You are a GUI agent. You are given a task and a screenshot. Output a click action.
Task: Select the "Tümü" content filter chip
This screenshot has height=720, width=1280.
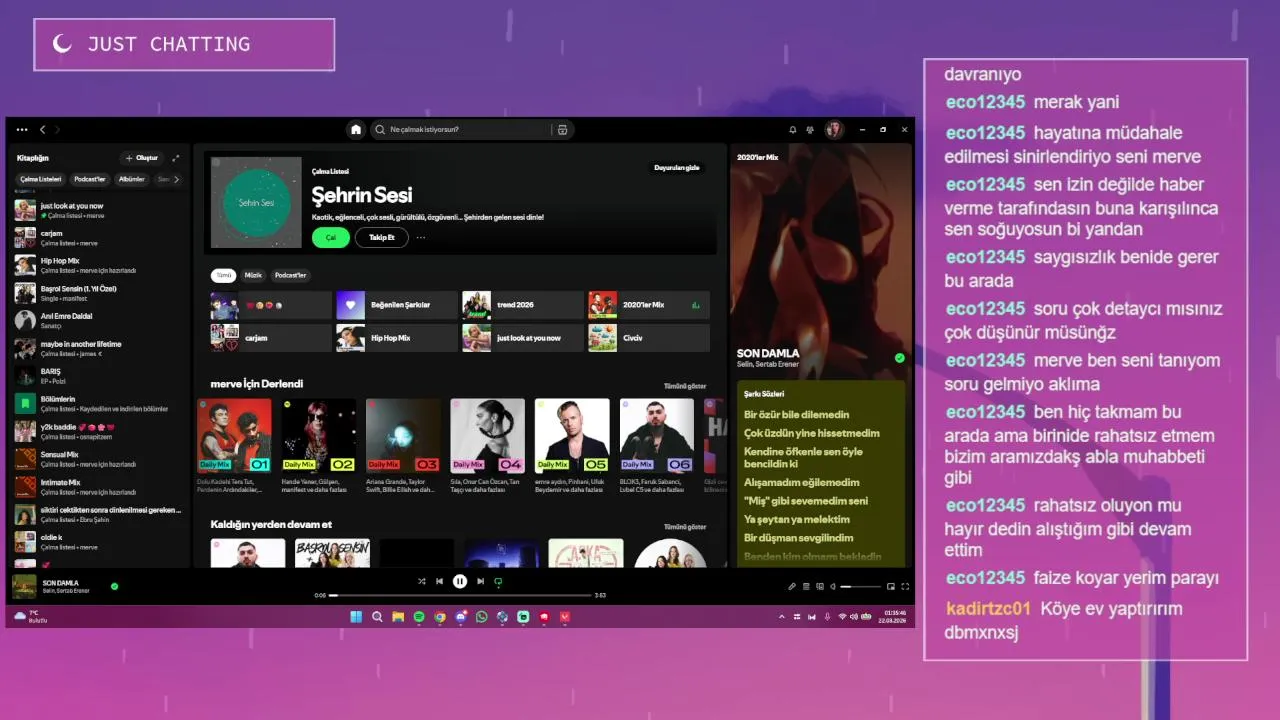[224, 275]
